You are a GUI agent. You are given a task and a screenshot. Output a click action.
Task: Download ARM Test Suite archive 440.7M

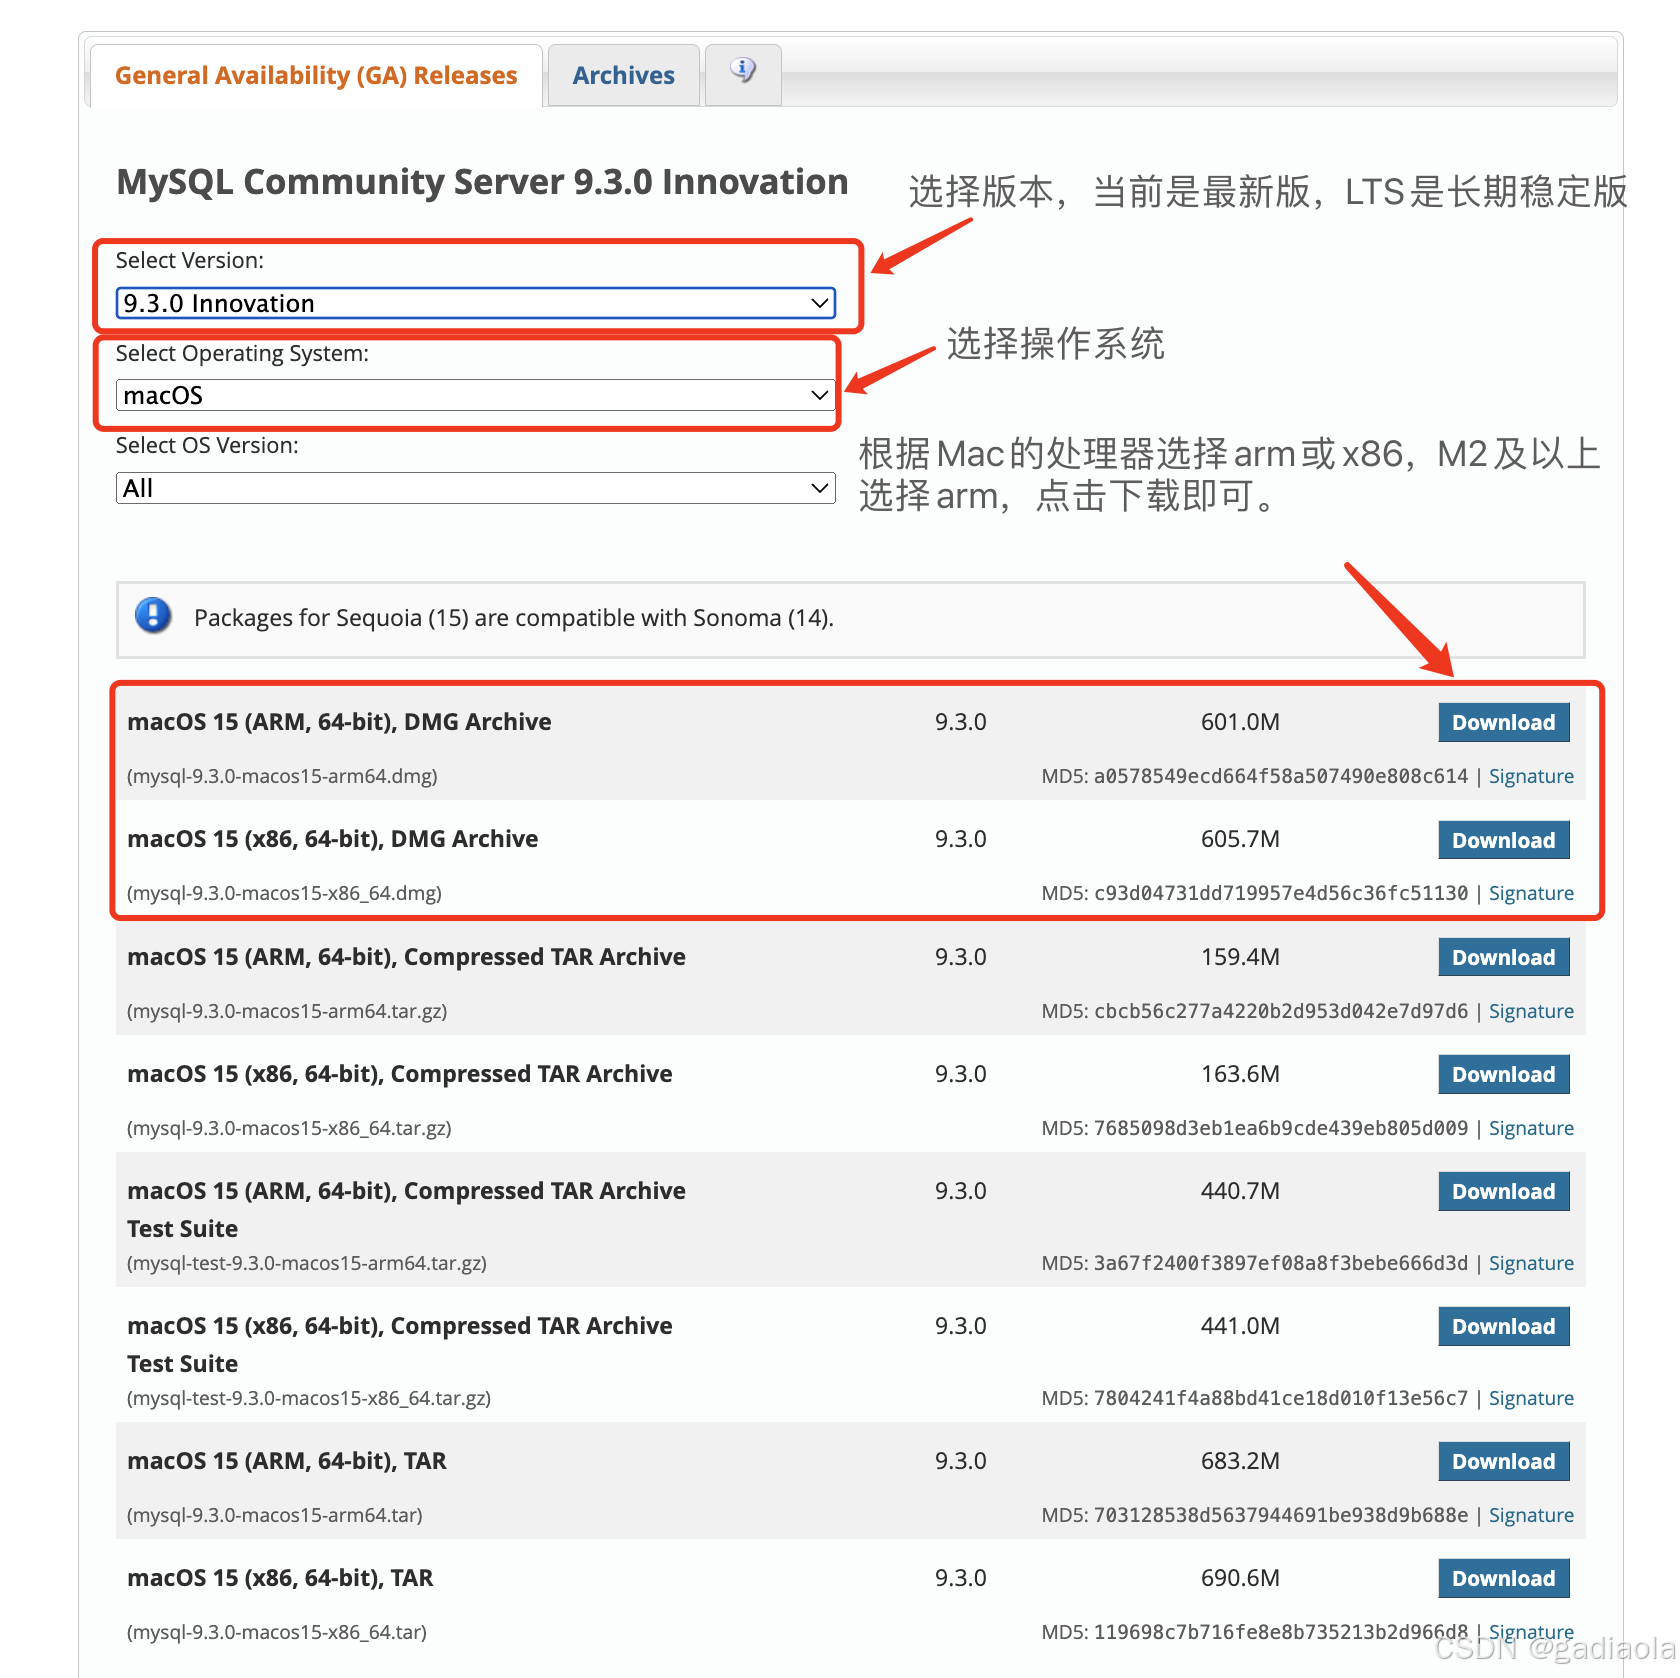tap(1503, 1191)
